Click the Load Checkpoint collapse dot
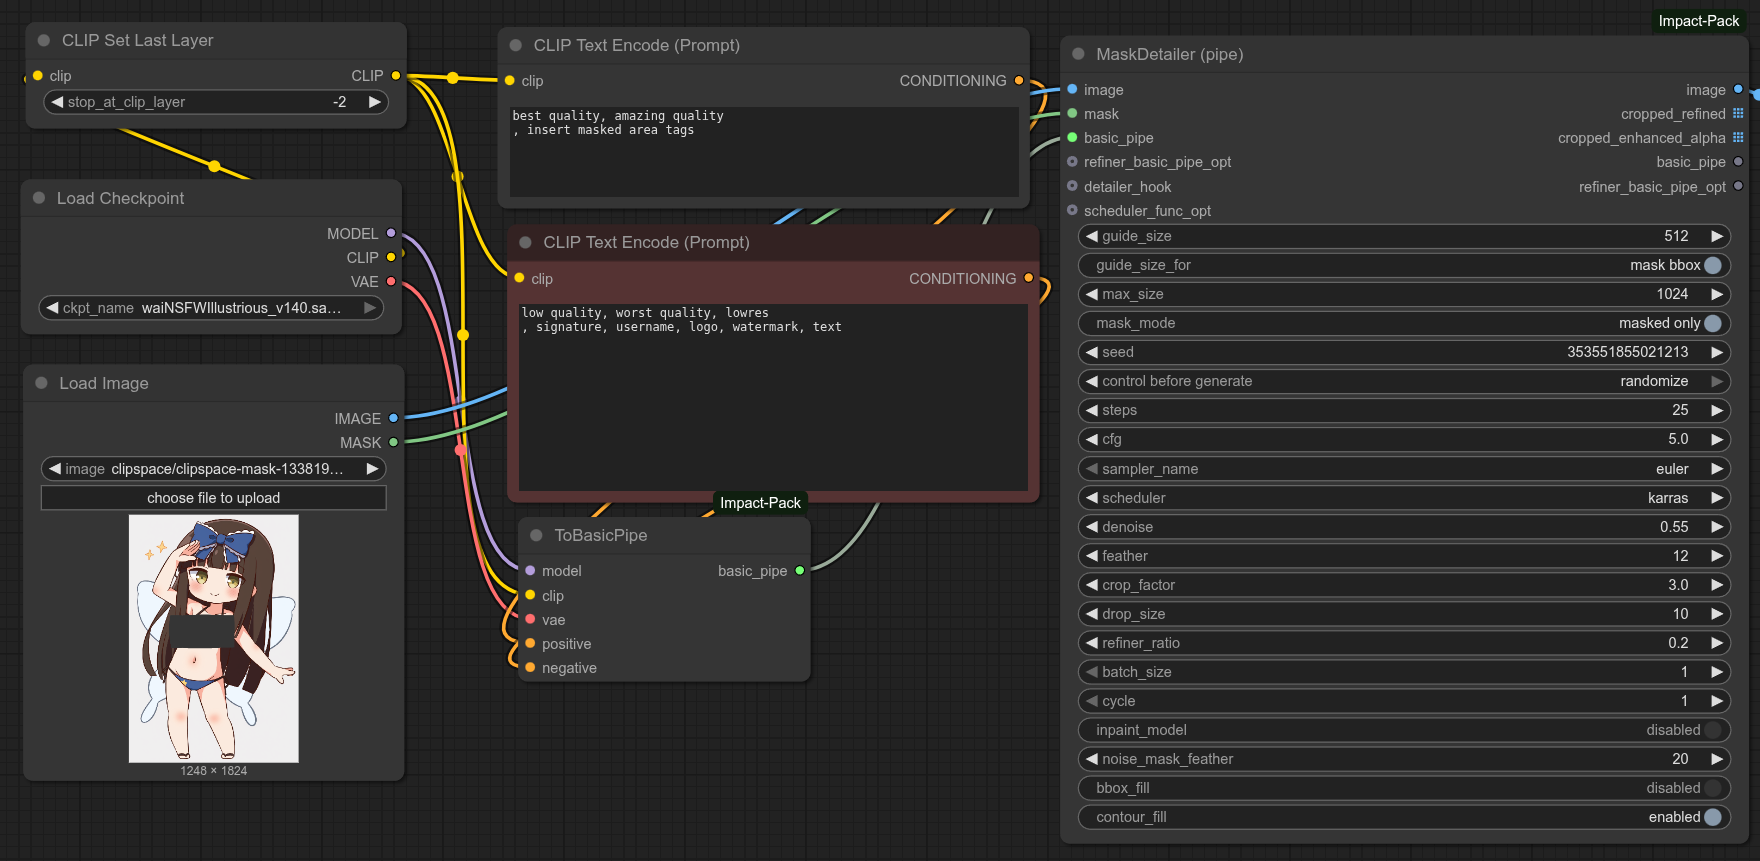1760x861 pixels. point(39,198)
